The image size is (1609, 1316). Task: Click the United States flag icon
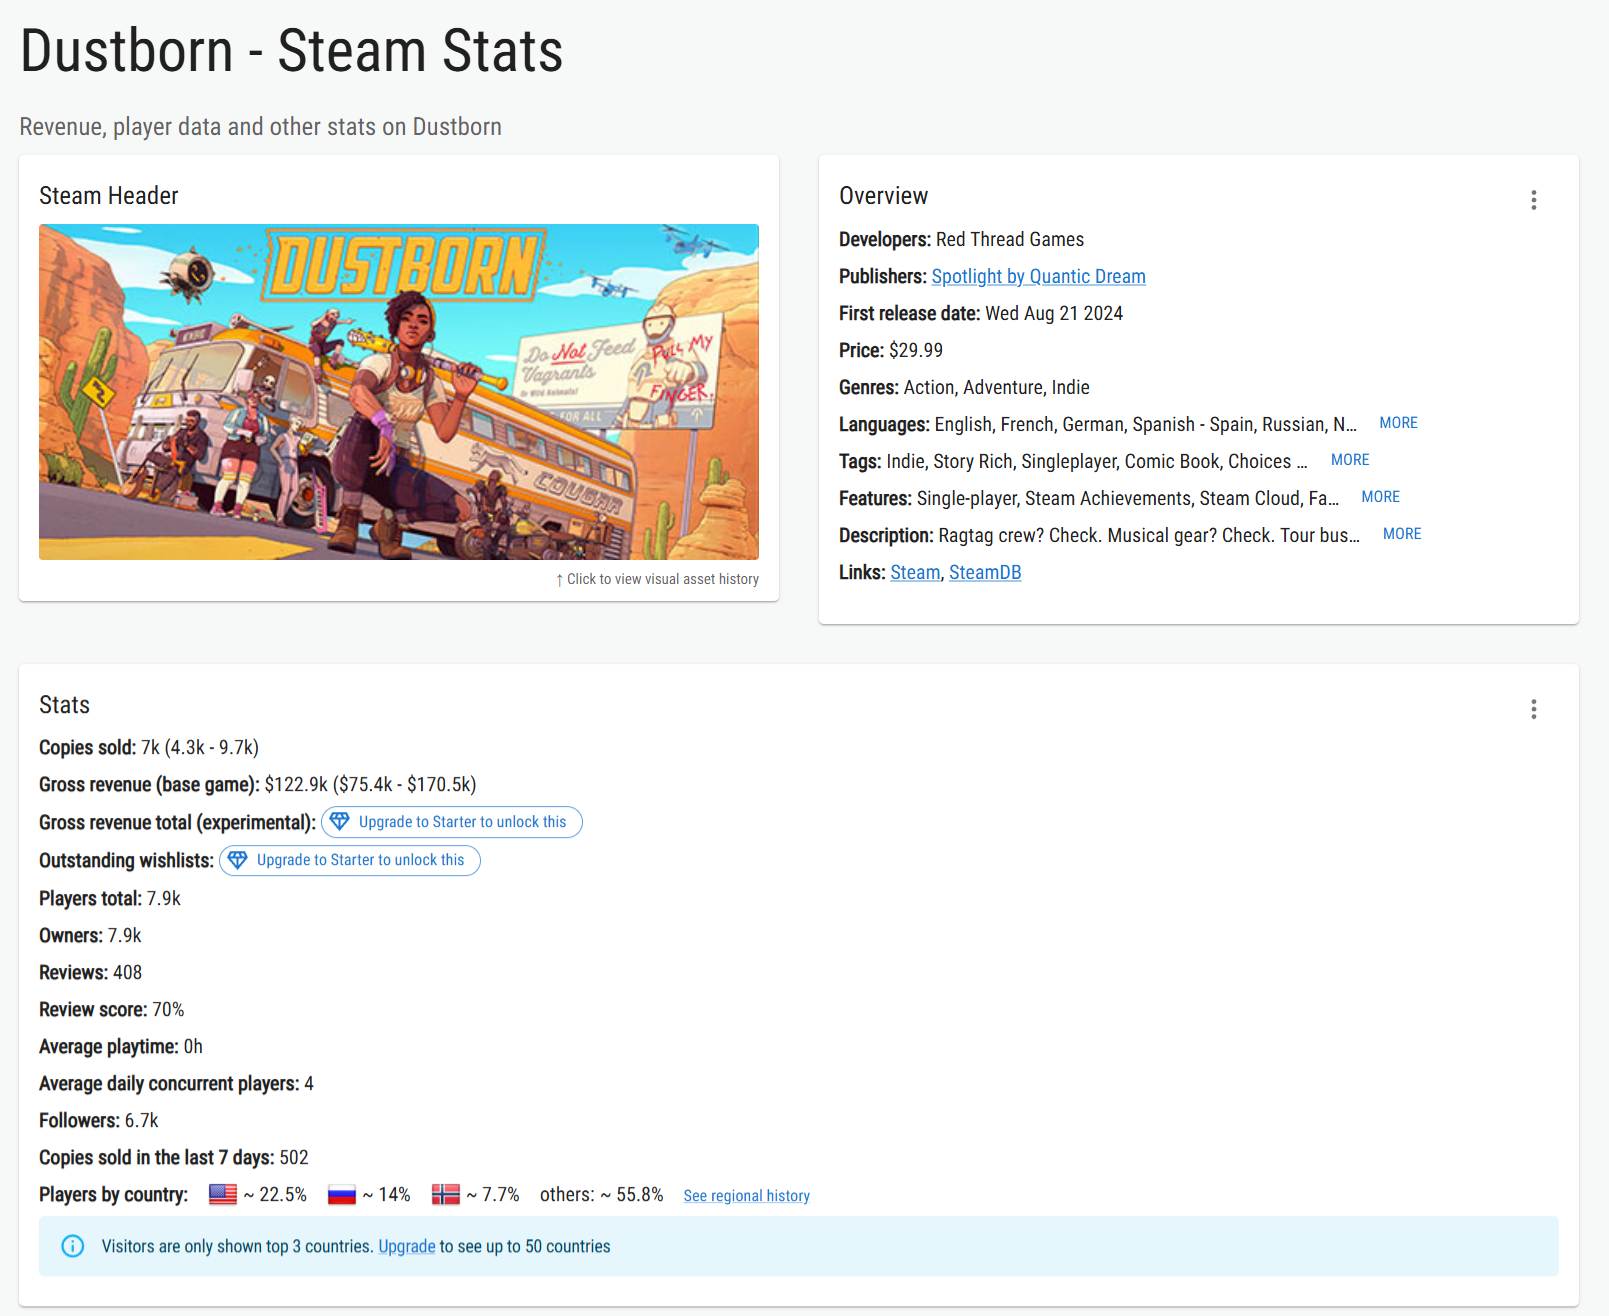223,1195
